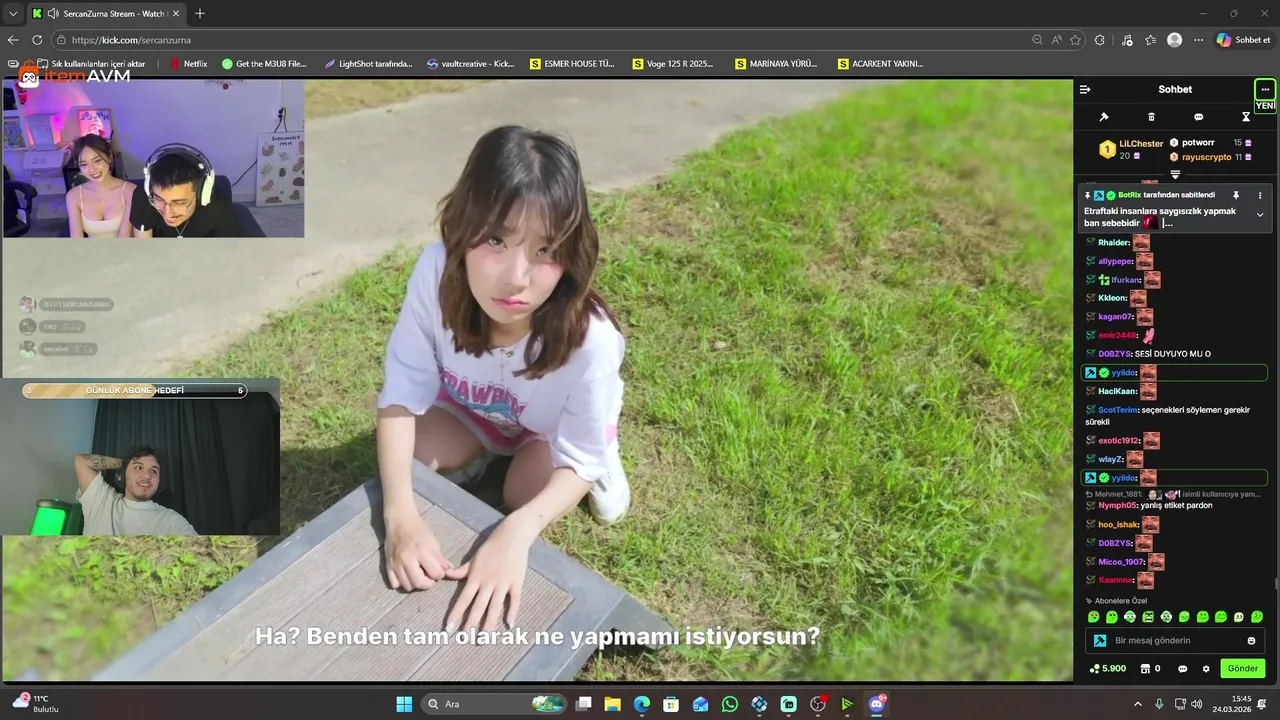Screen dimensions: 1280x720
Task: Open the speech bubble icon in chat toolbar
Action: click(x=1198, y=117)
